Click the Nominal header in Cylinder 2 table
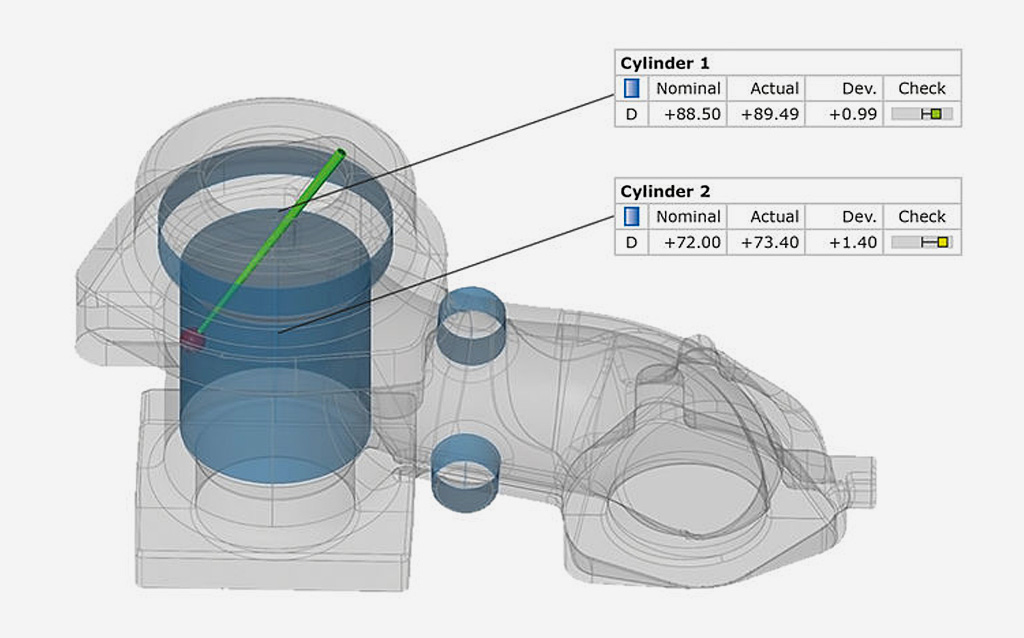Image resolution: width=1024 pixels, height=638 pixels. pyautogui.click(x=688, y=216)
